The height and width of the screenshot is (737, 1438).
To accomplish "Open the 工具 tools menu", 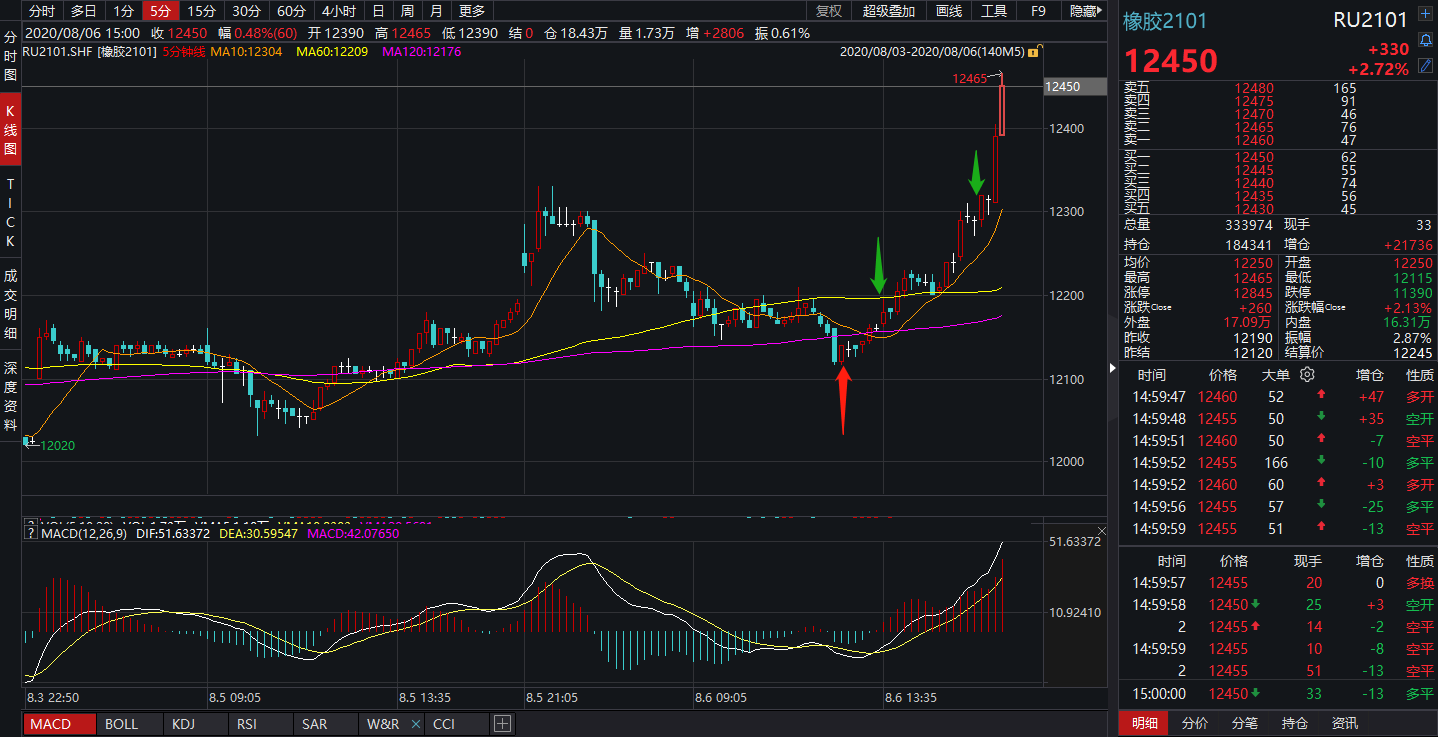I will pos(993,11).
